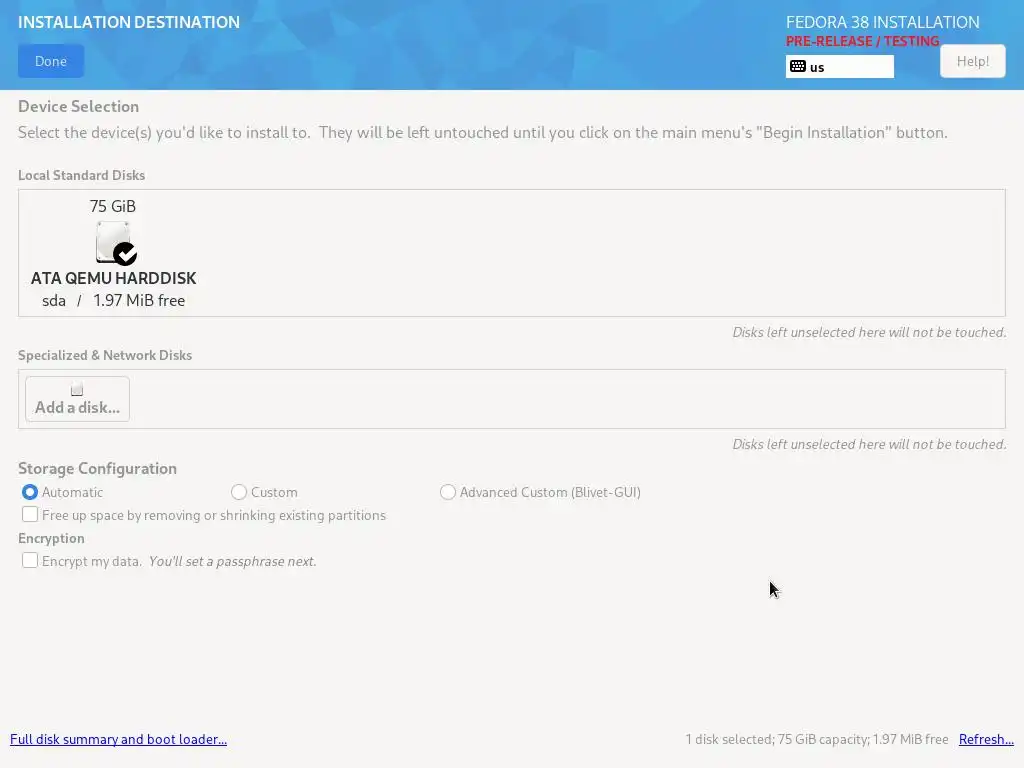
Task: Click the 75 GiB disk size label
Action: (x=112, y=206)
